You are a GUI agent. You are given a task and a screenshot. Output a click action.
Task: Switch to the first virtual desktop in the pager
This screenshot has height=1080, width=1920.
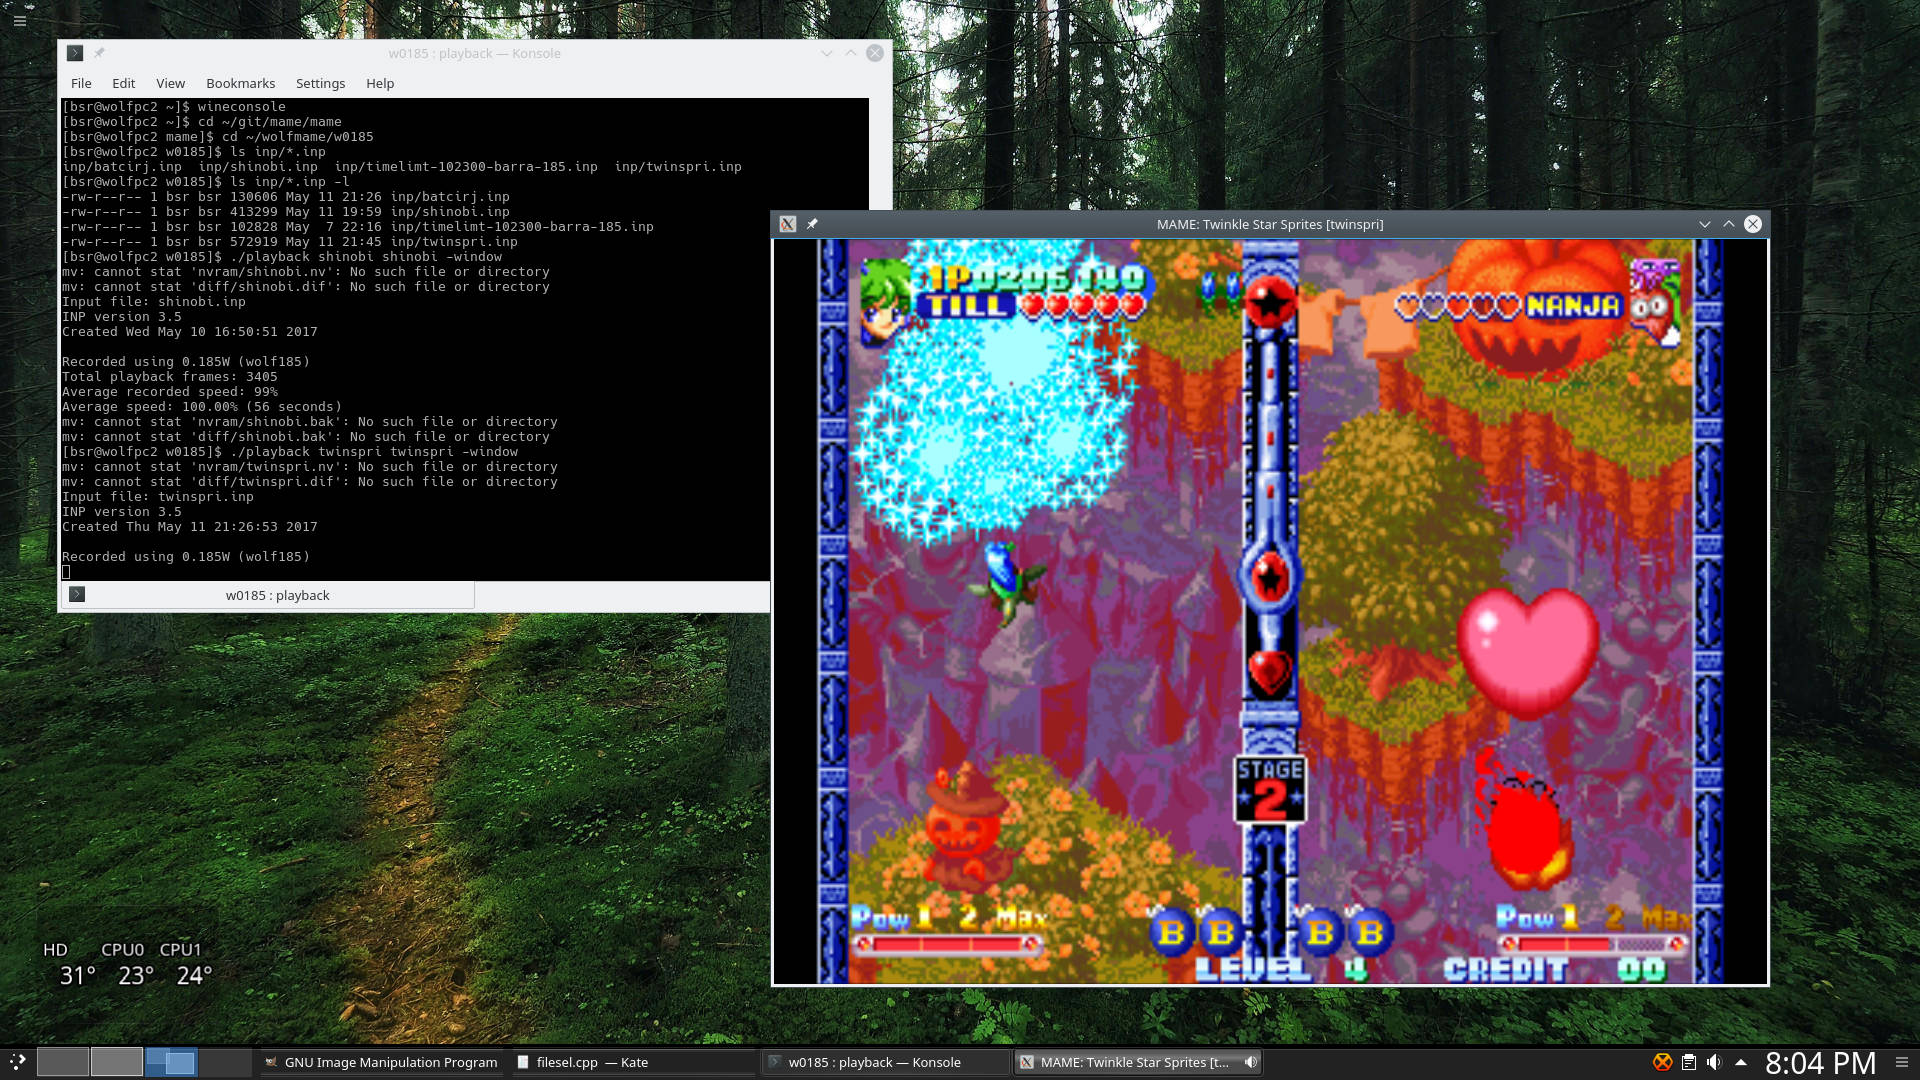point(62,1062)
